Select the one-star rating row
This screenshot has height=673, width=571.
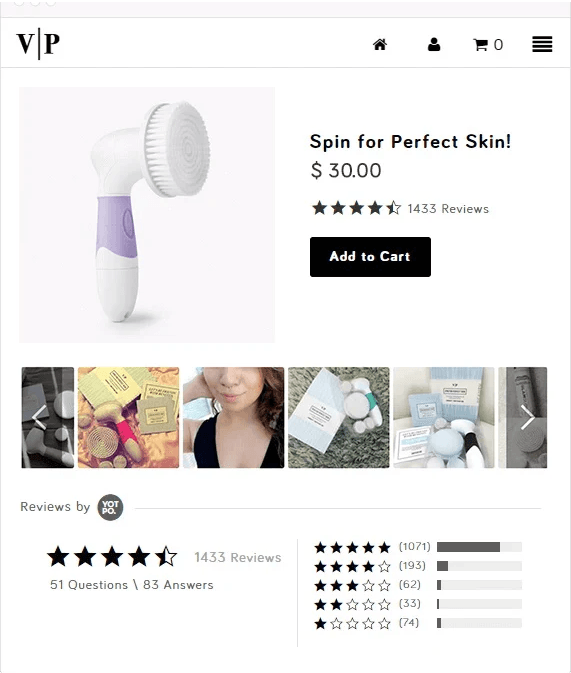tap(418, 623)
